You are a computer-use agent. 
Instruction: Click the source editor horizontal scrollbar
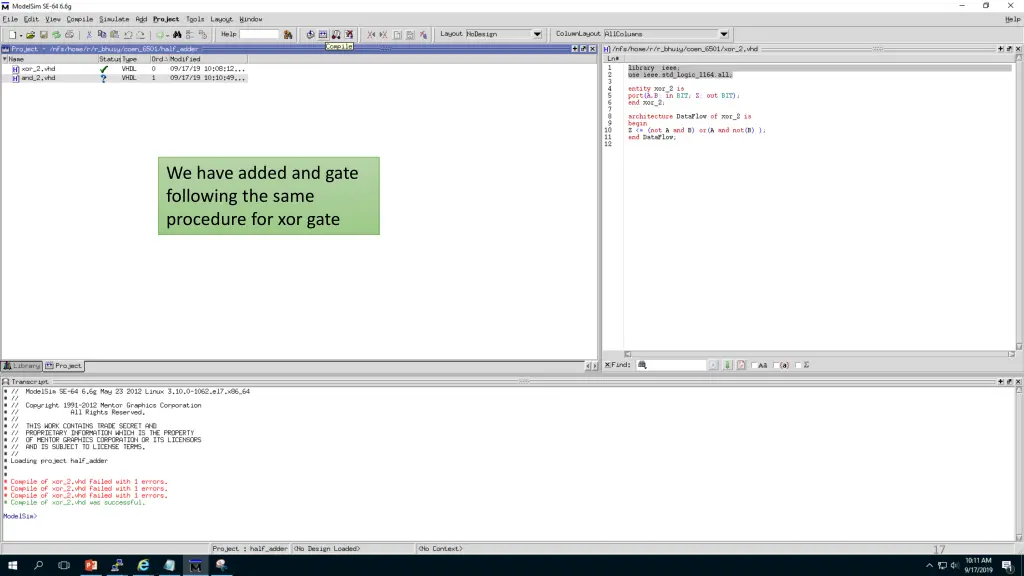(x=819, y=354)
